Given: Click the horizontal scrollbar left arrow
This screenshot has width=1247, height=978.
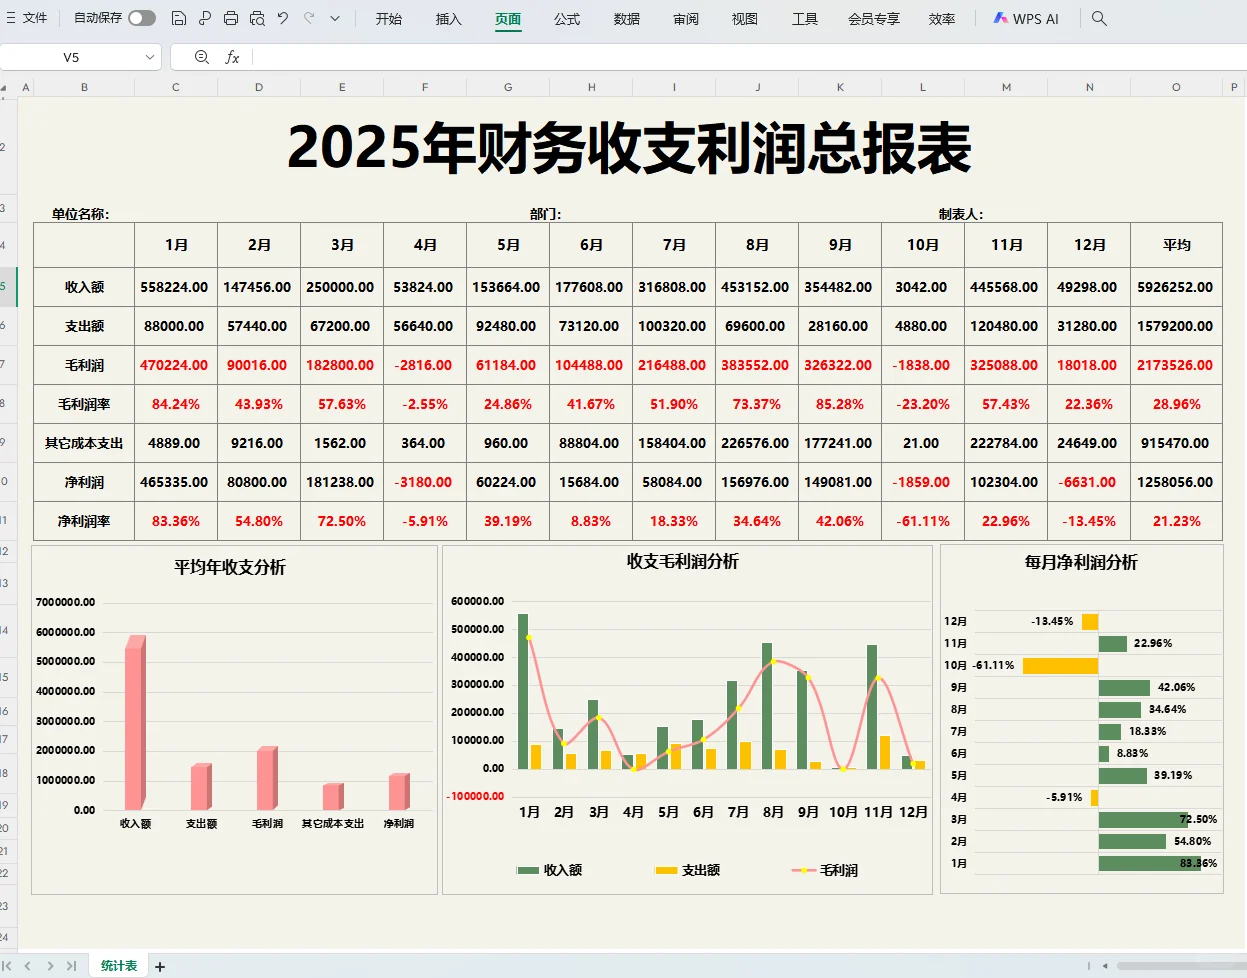Looking at the screenshot, I should pos(1105,966).
